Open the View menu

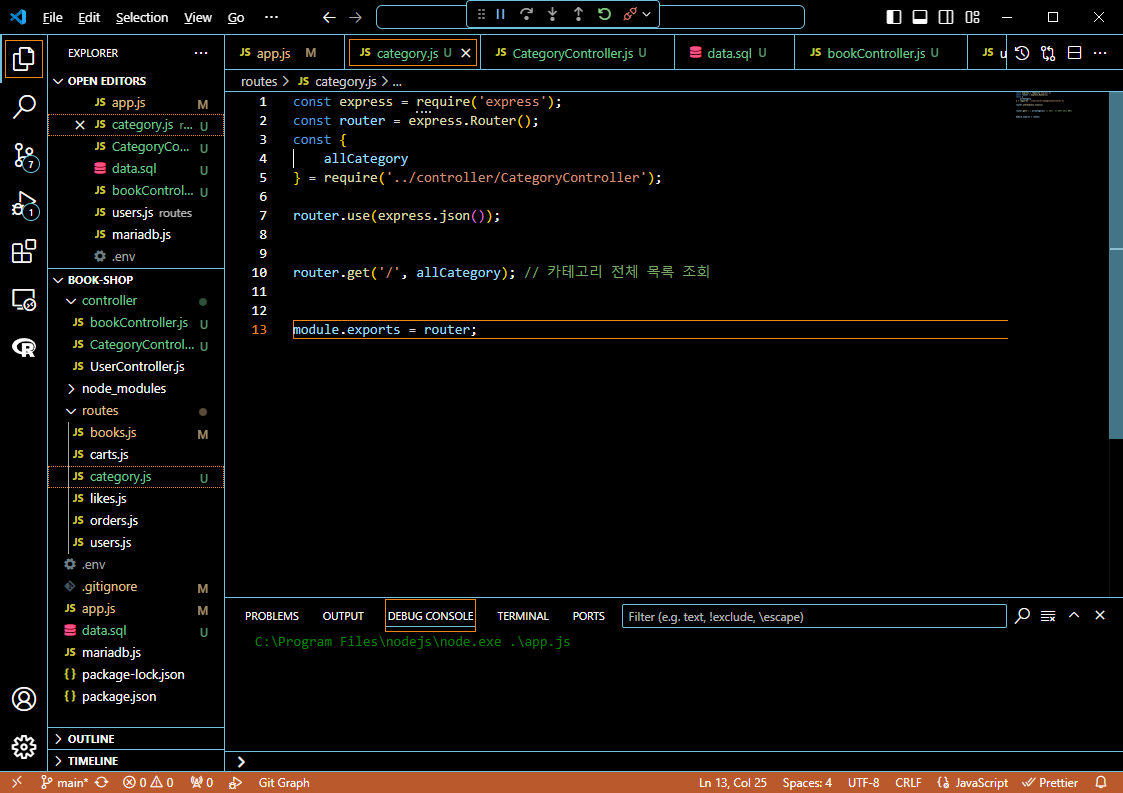tap(198, 17)
